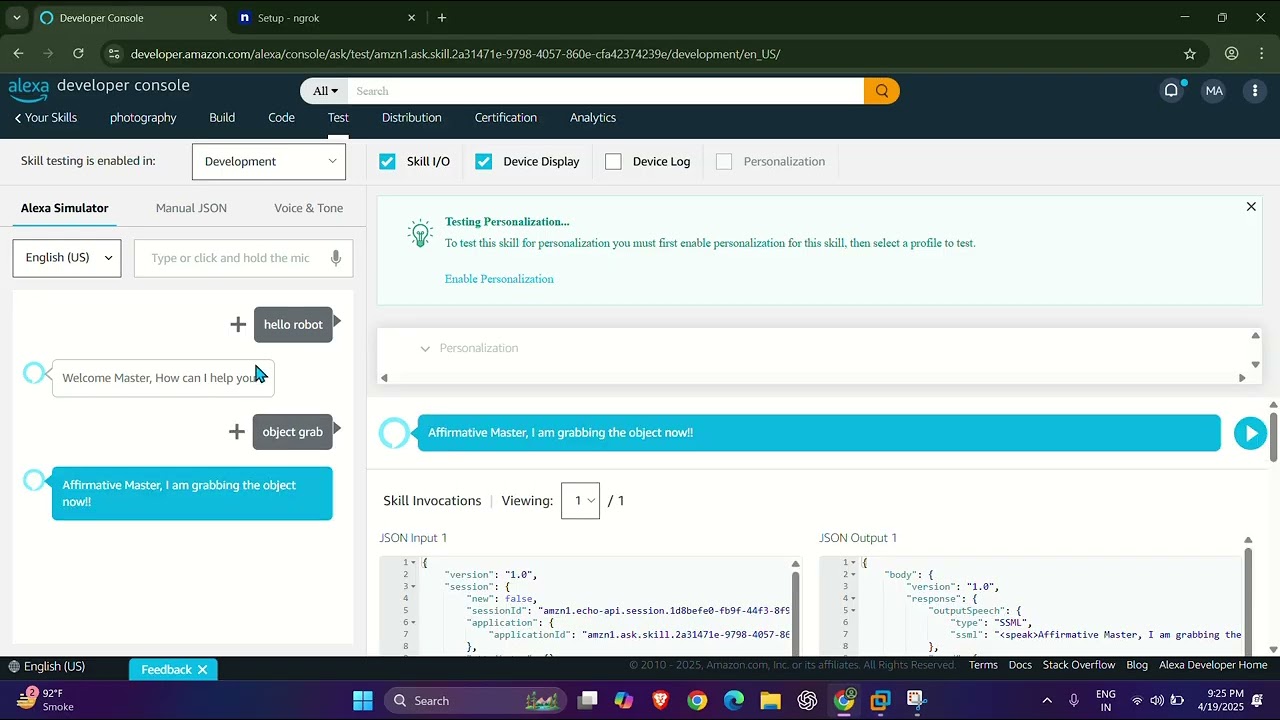Click the console Search input field
The image size is (1280, 720).
606,91
